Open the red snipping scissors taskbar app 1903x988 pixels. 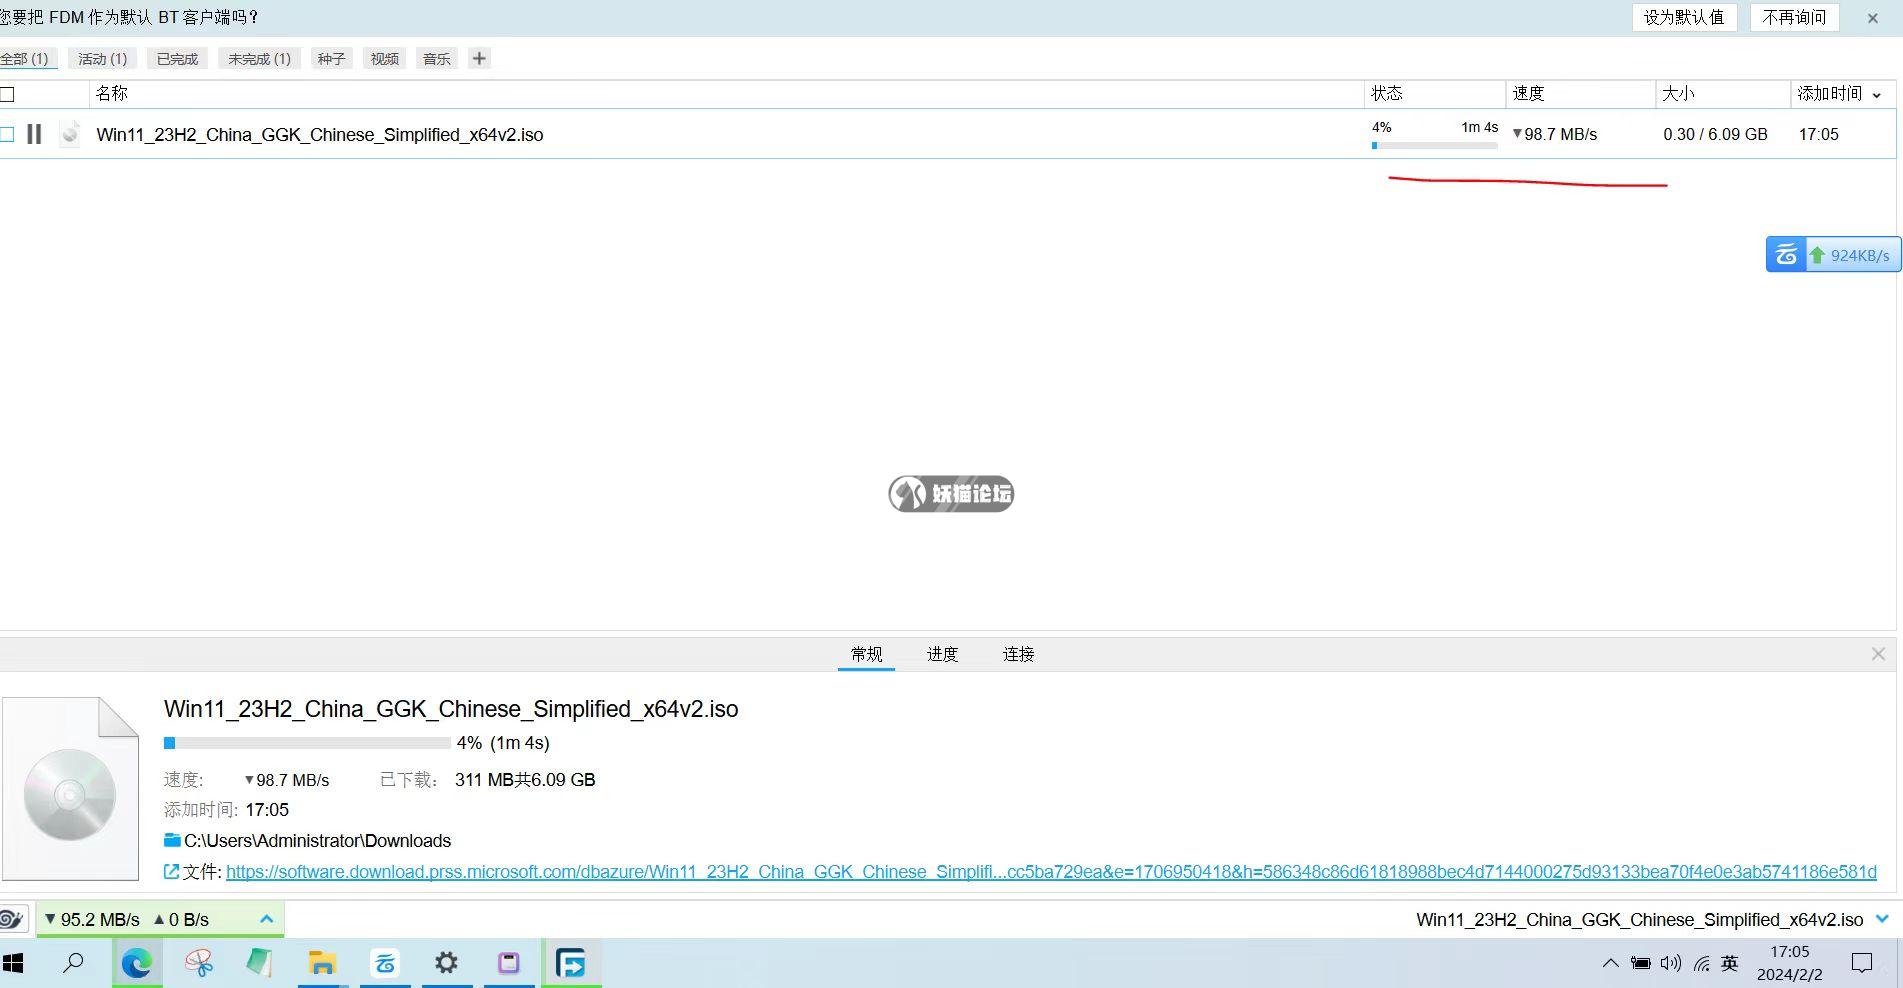[199, 963]
